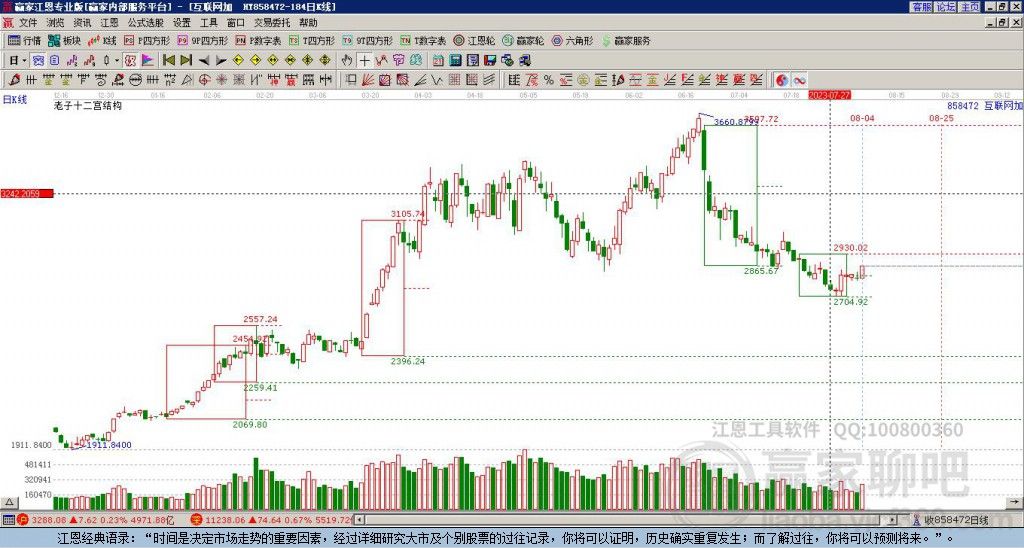Click the 论坛 forum link

(946, 7)
